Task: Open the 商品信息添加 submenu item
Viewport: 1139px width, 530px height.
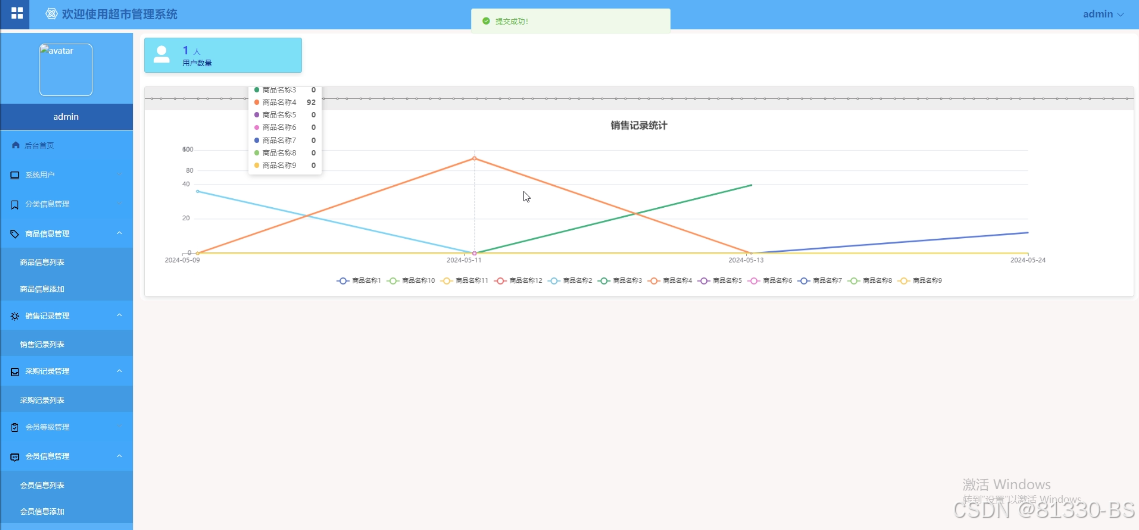Action: click(66, 289)
